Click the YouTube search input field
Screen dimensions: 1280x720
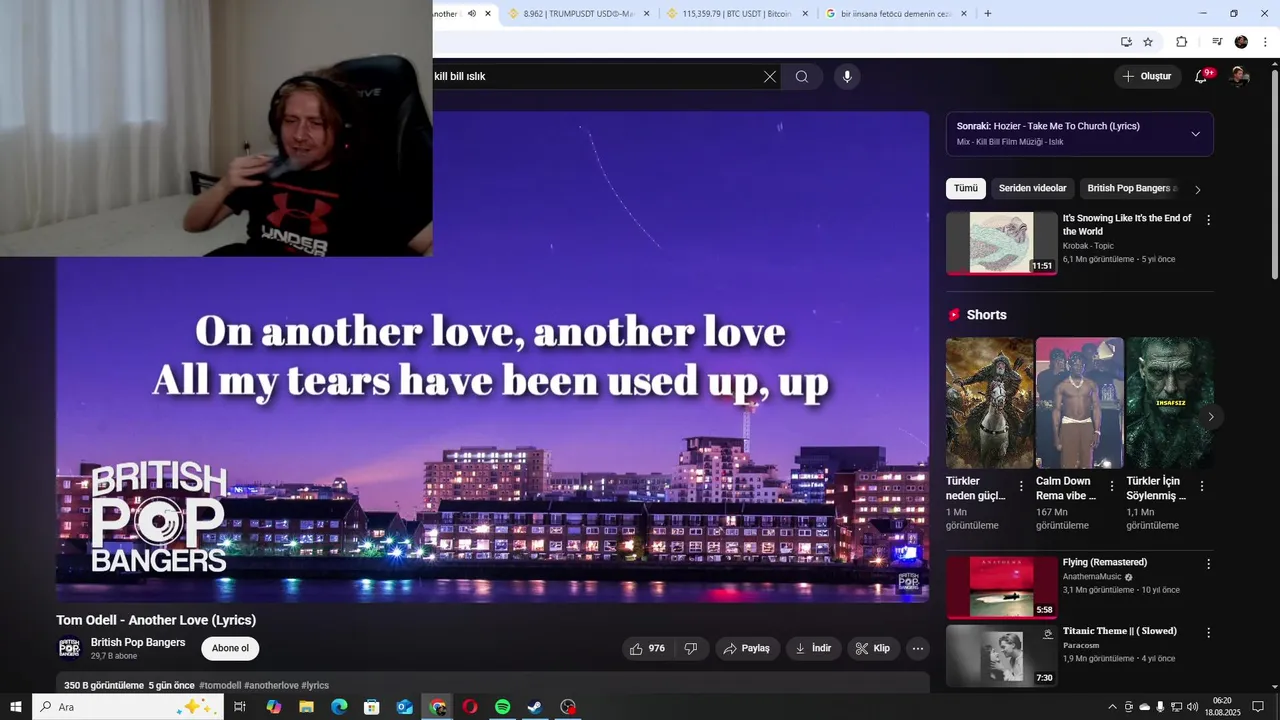[595, 76]
